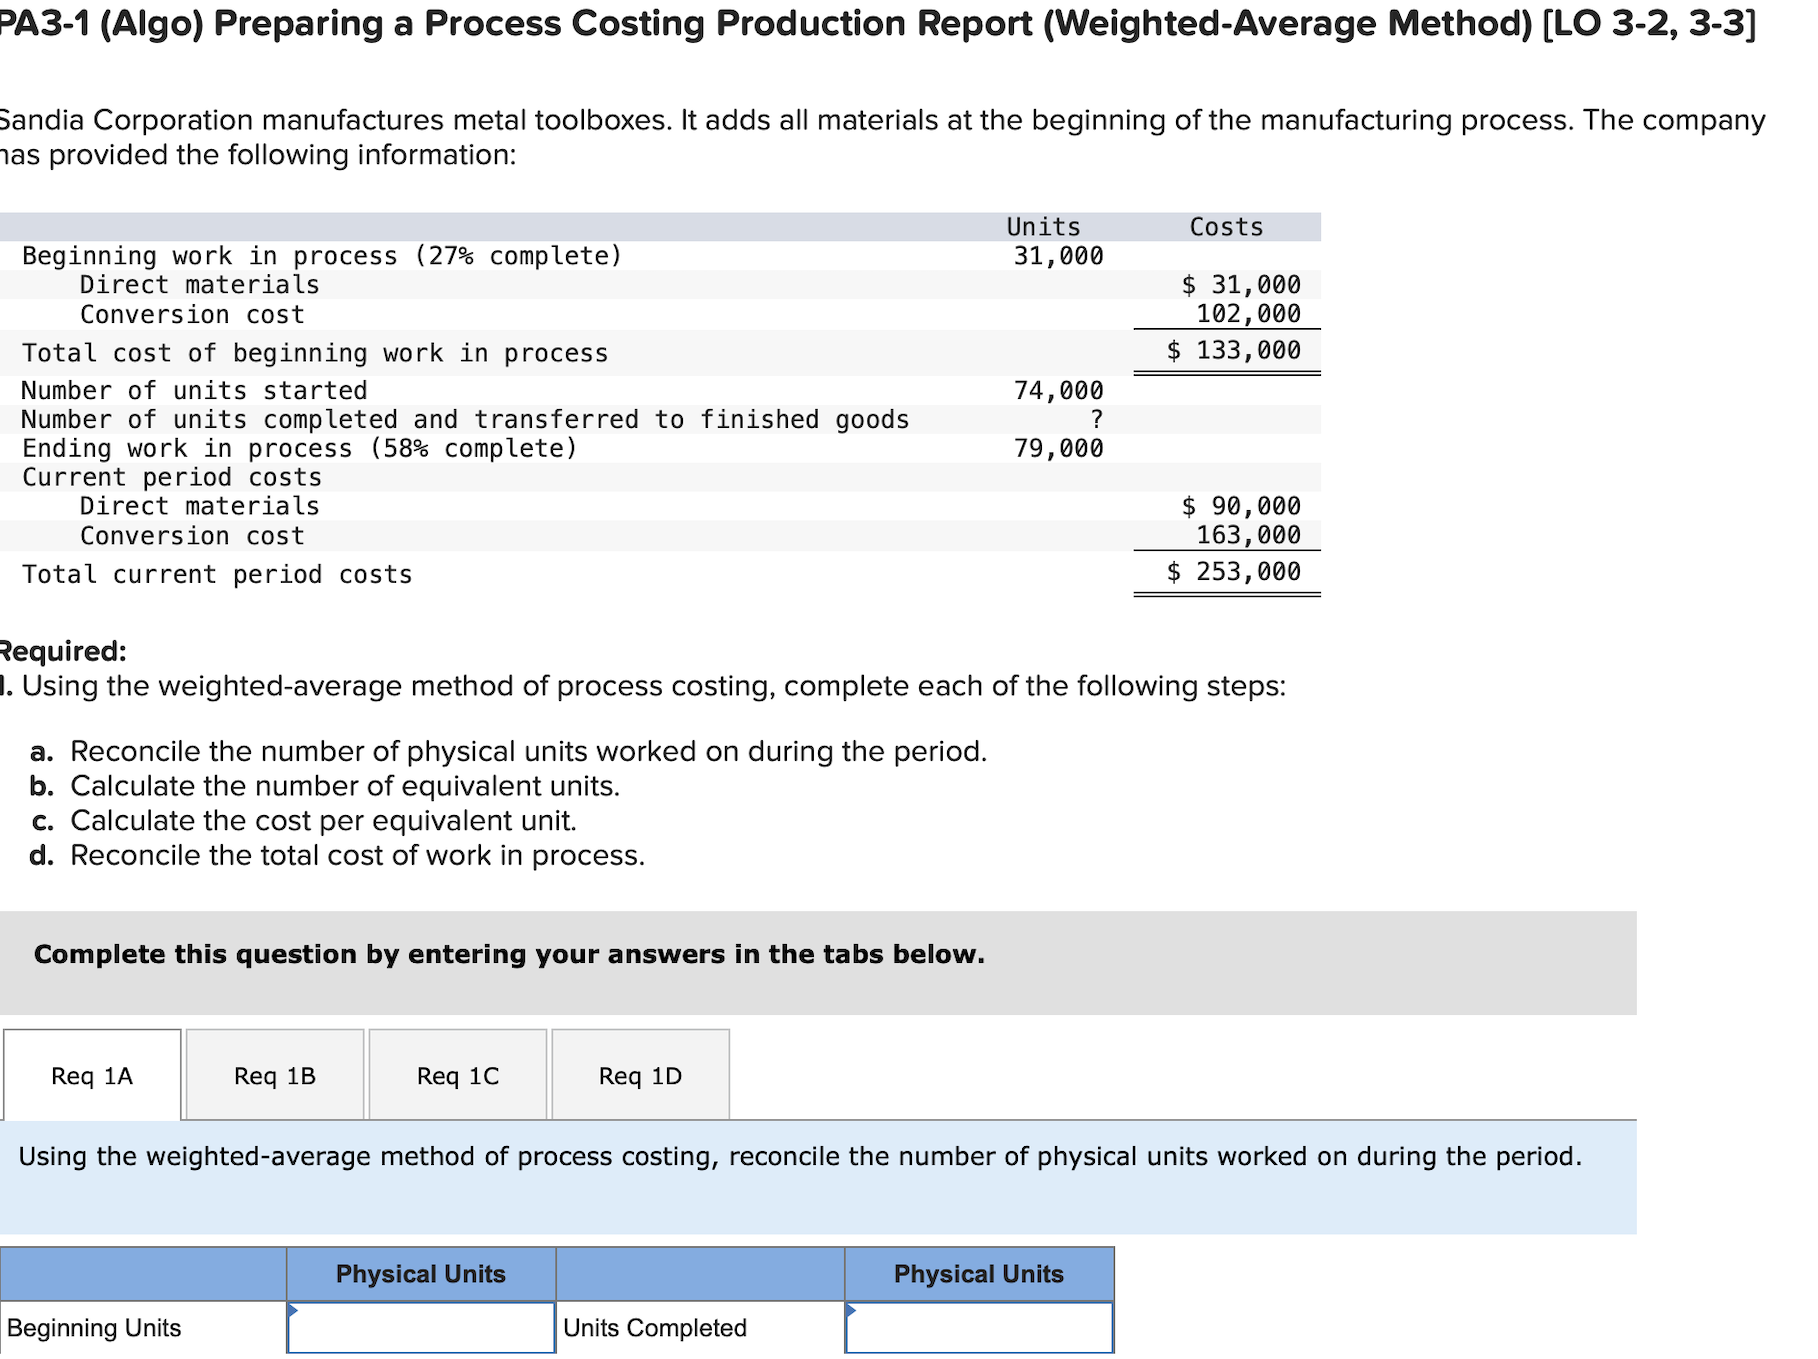Click the Units Completed row label

(x=654, y=1327)
